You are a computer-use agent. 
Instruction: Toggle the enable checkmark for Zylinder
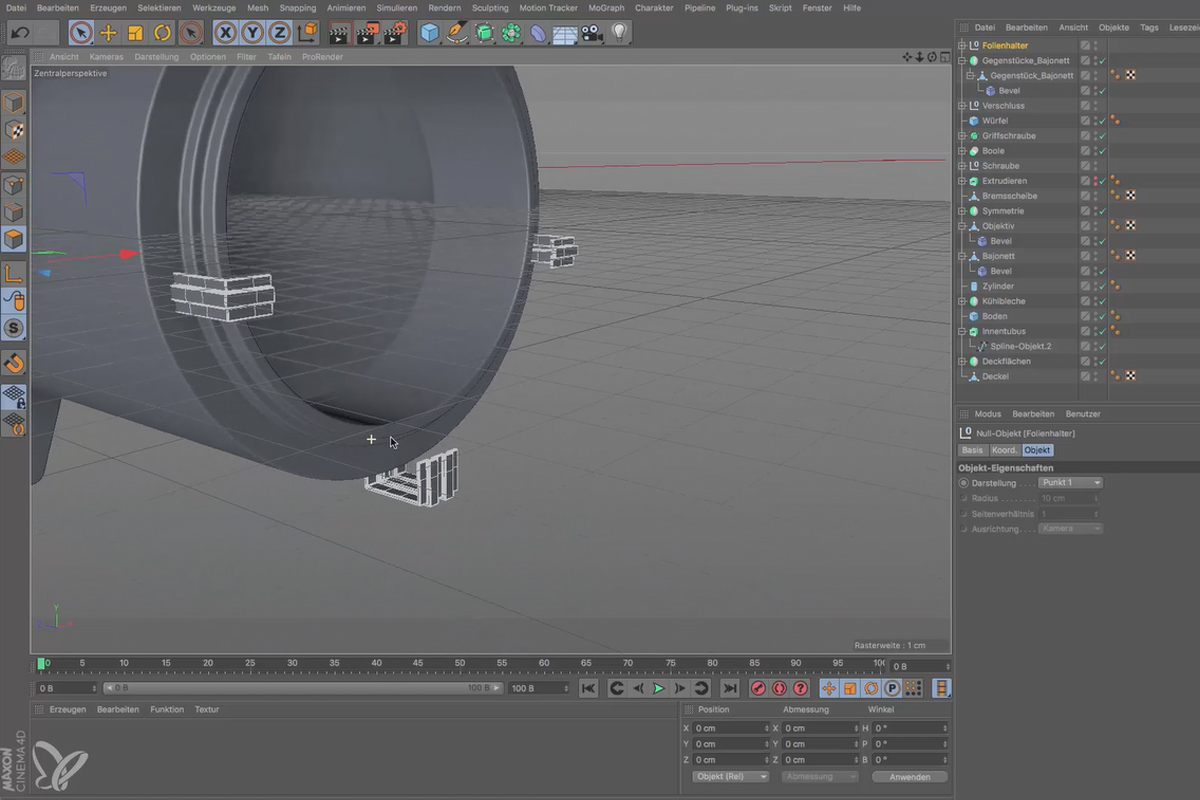click(1102, 286)
